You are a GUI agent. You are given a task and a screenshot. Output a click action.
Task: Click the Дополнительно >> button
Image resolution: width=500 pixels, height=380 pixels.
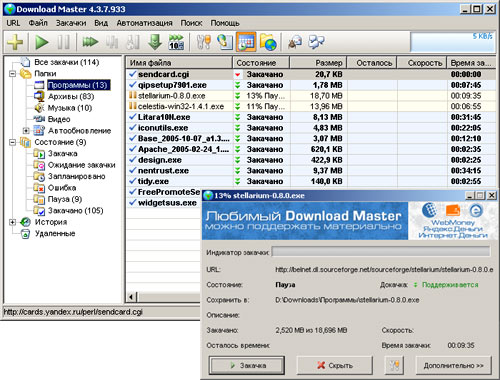[454, 365]
